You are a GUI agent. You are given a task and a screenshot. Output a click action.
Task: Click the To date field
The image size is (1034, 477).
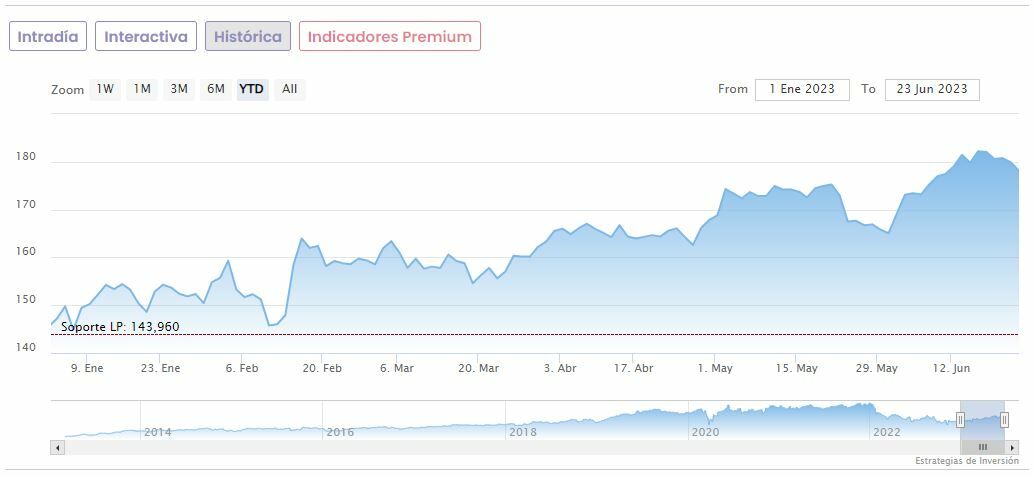click(932, 89)
